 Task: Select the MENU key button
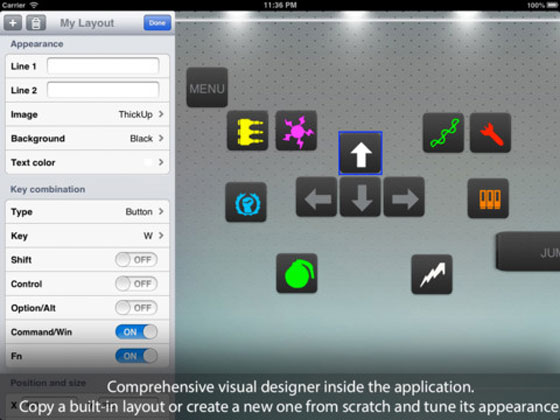[207, 88]
